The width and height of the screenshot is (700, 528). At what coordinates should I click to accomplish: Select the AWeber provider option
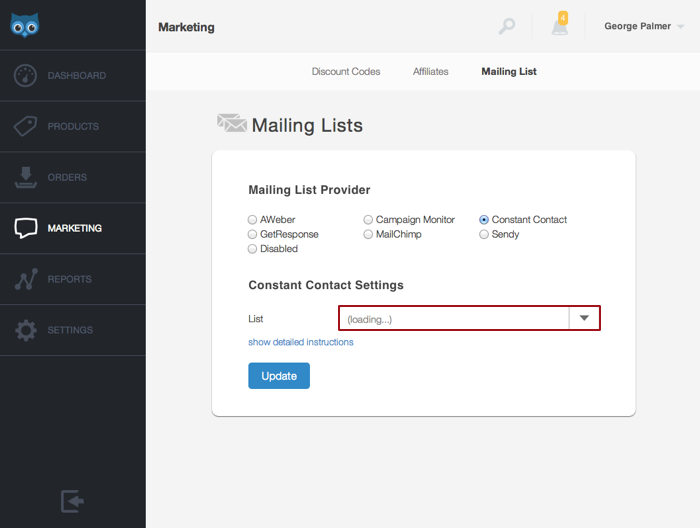click(x=252, y=220)
